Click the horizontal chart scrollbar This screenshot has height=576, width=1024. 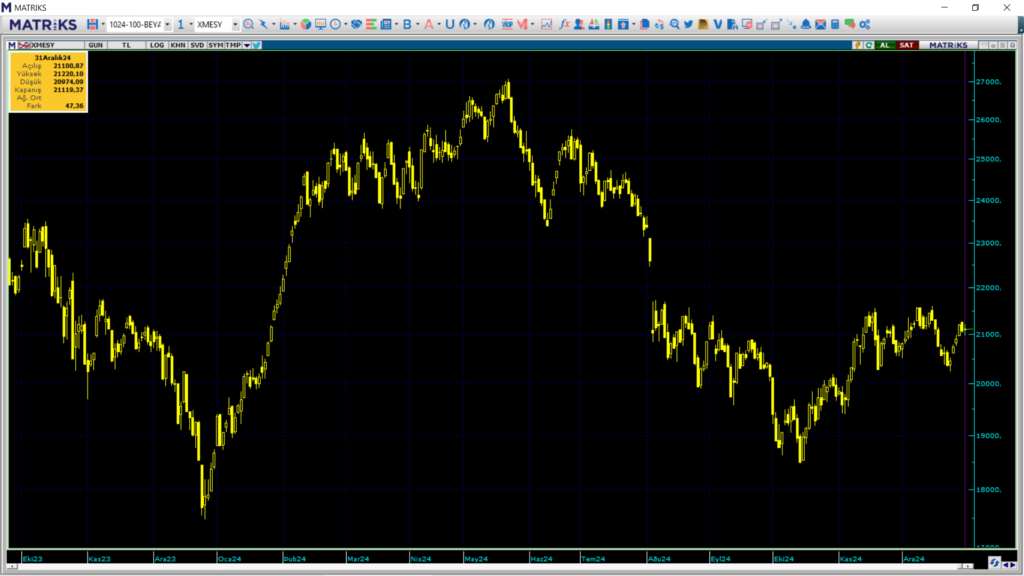tap(490, 566)
